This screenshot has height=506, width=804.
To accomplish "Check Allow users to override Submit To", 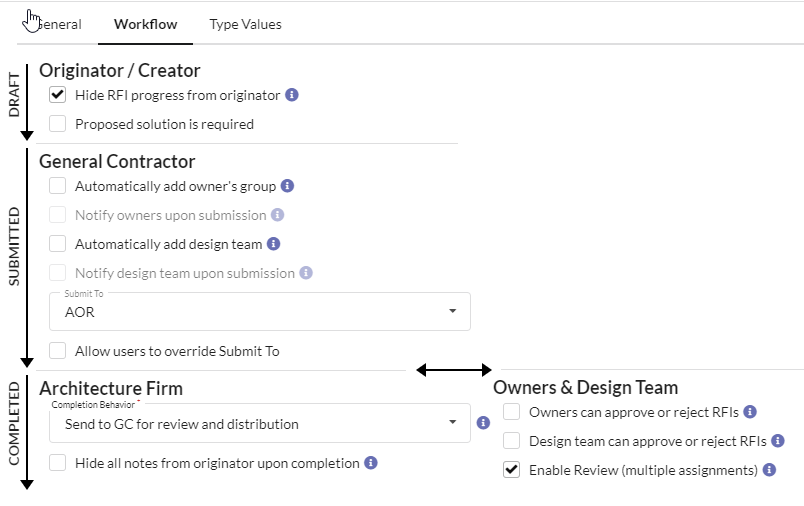I will pos(57,351).
